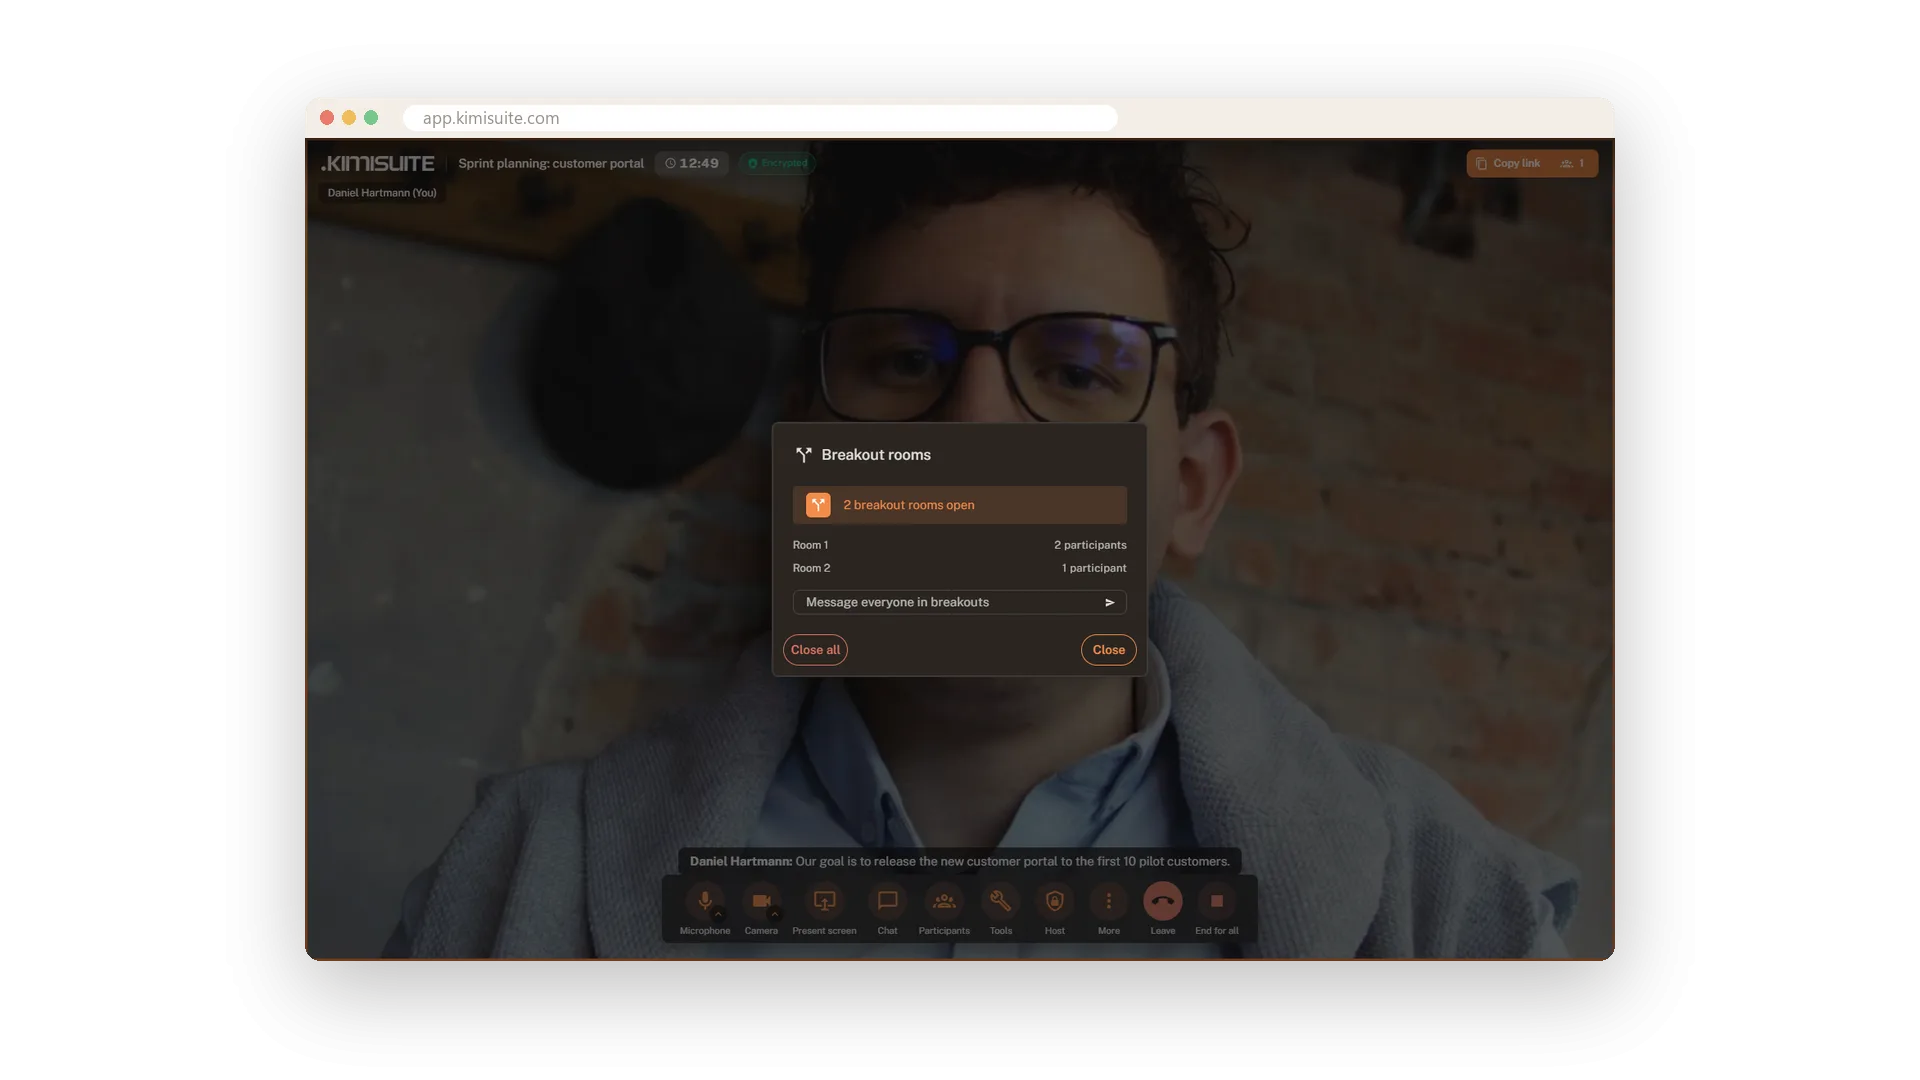Click the Encrypted status badge
The image size is (1920, 1080).
(778, 163)
